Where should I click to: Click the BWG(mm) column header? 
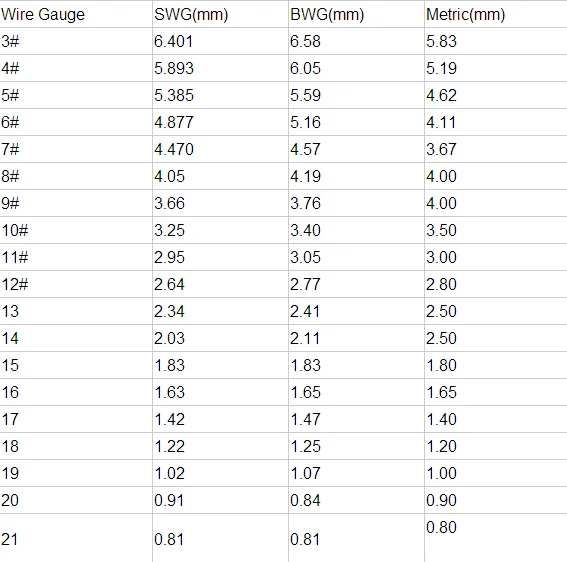tap(327, 14)
